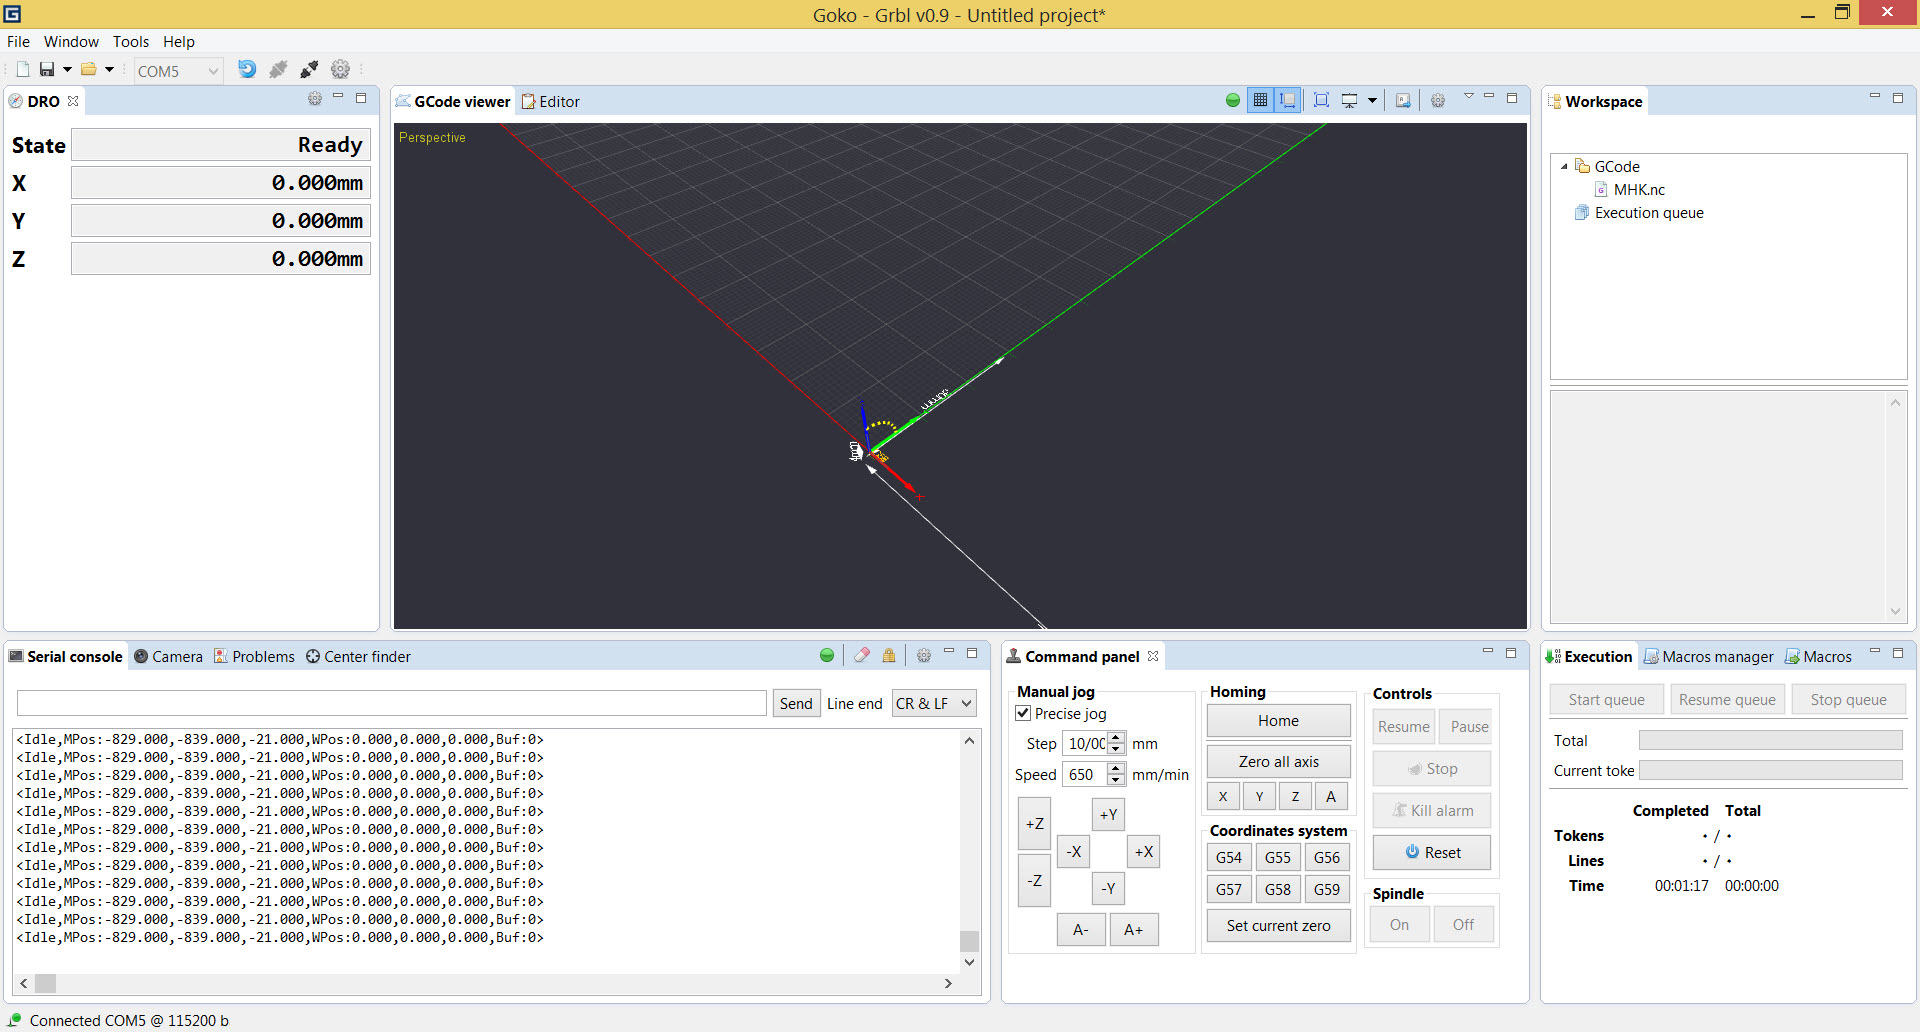Screen dimensions: 1920x1032
Task: Toggle the grid display button in viewer
Action: pyautogui.click(x=1260, y=100)
